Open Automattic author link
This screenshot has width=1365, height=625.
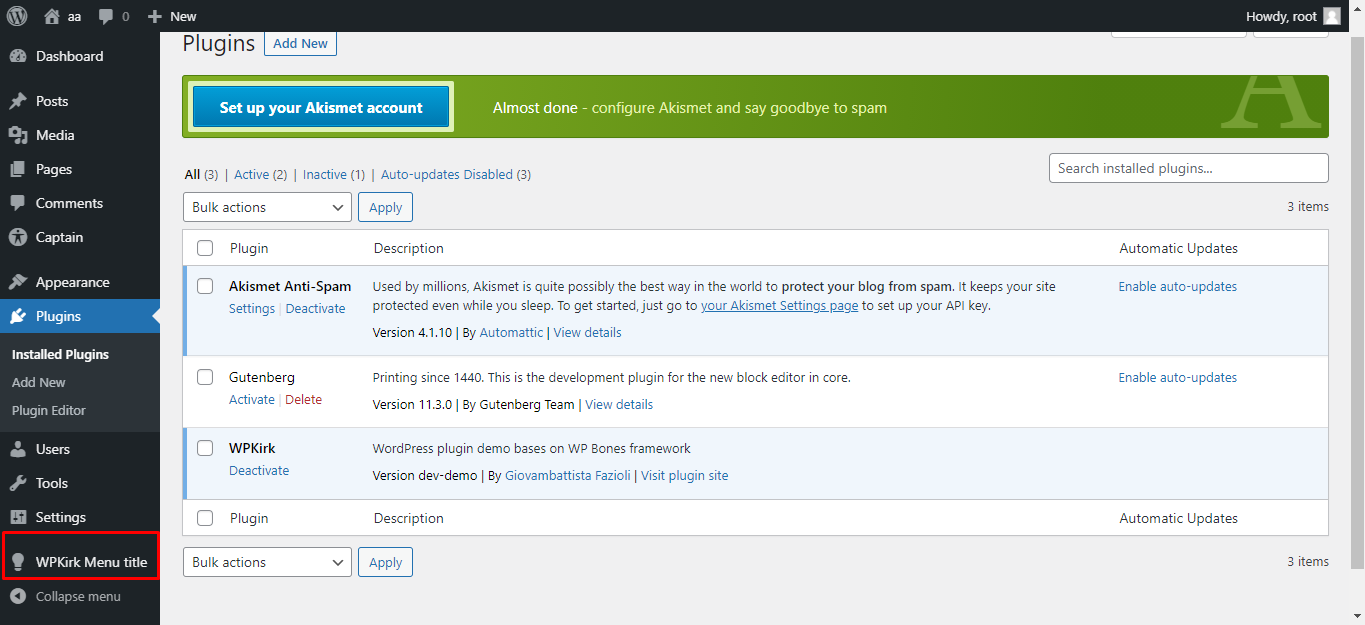click(x=511, y=332)
